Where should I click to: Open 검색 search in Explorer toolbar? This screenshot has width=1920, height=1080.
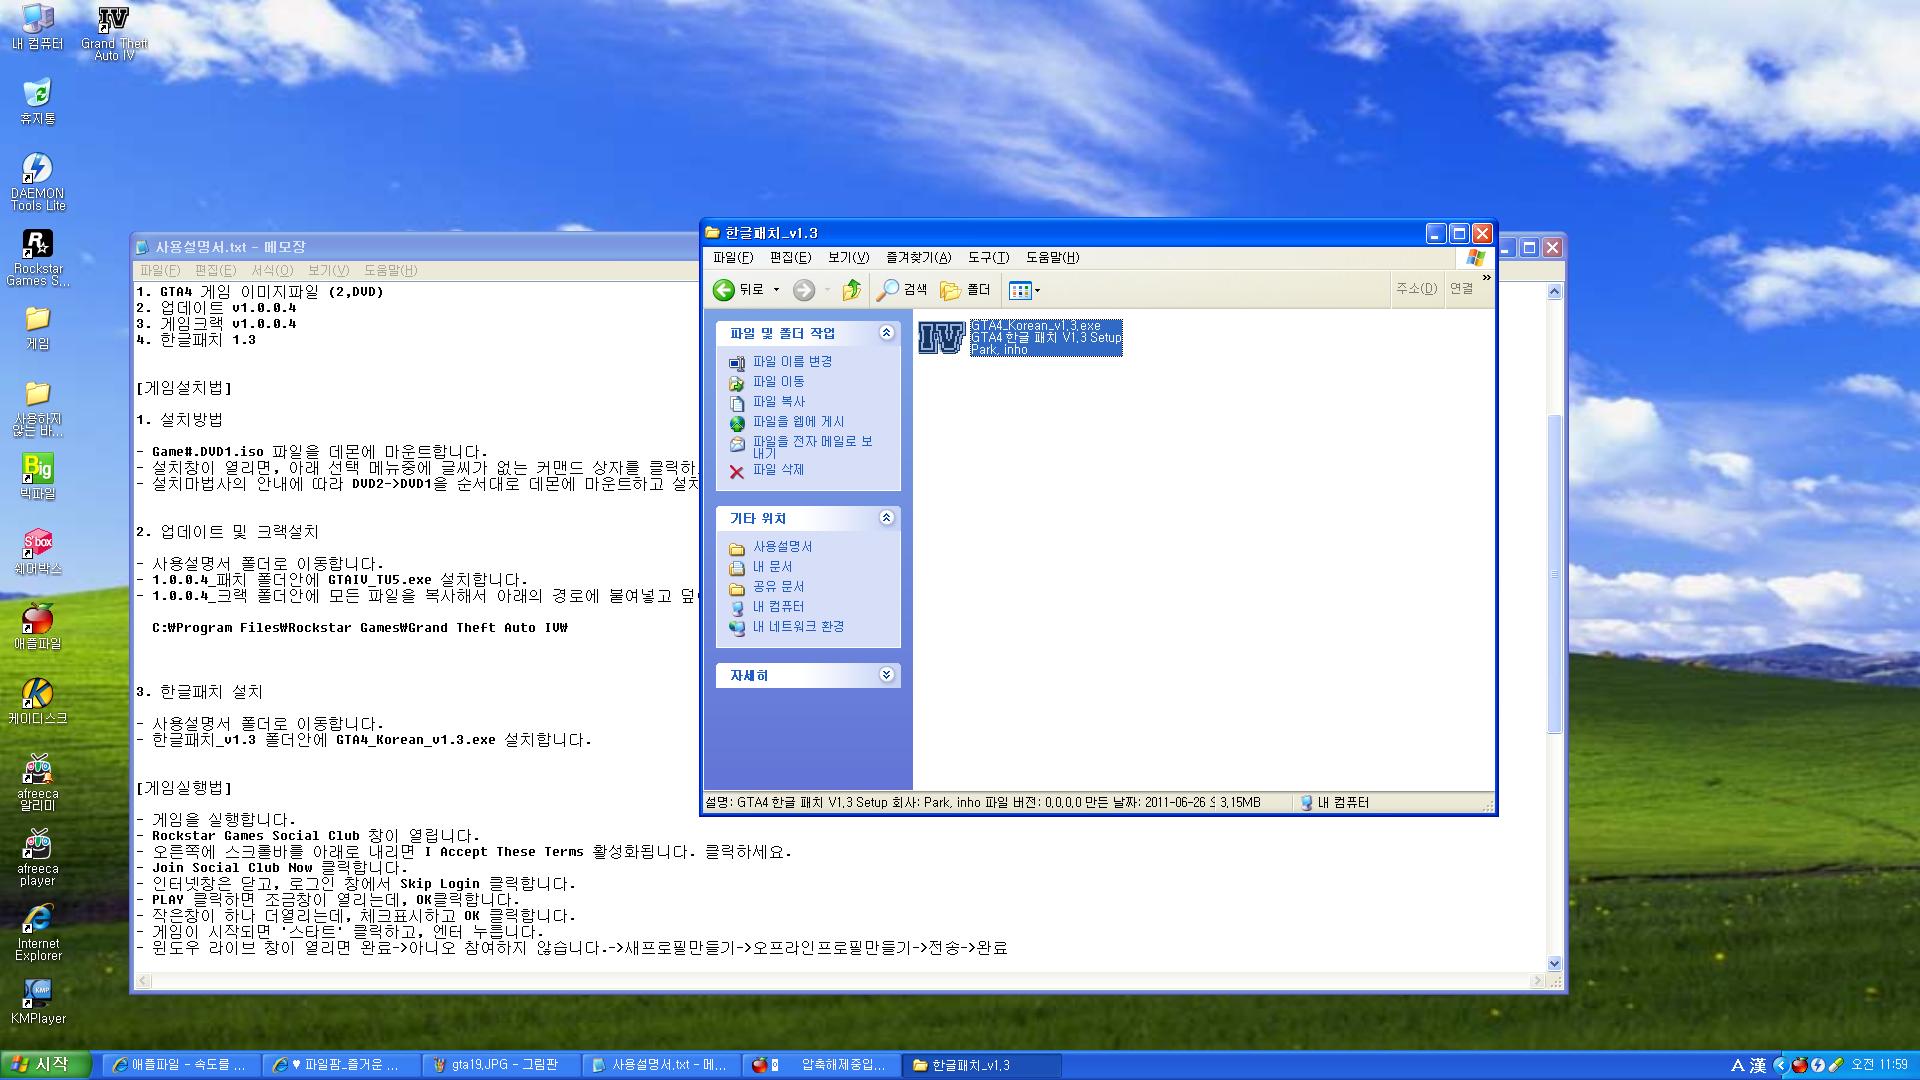pyautogui.click(x=902, y=290)
